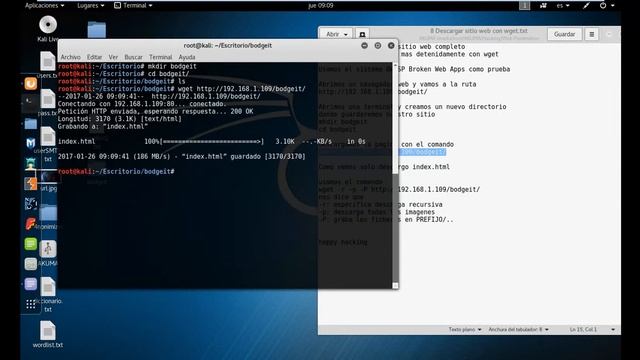Show all applications grid in the dock

tap(31, 304)
